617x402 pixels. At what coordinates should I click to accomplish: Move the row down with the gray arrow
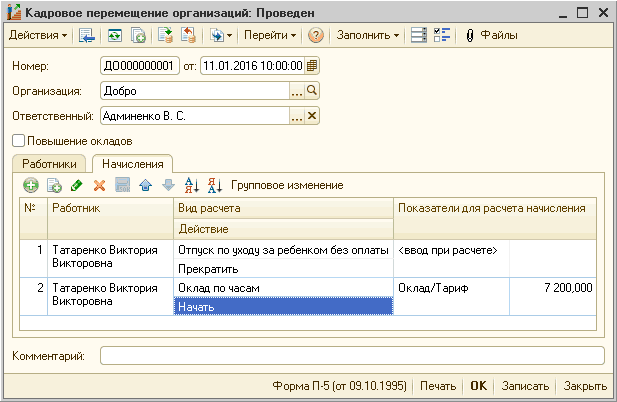click(168, 185)
